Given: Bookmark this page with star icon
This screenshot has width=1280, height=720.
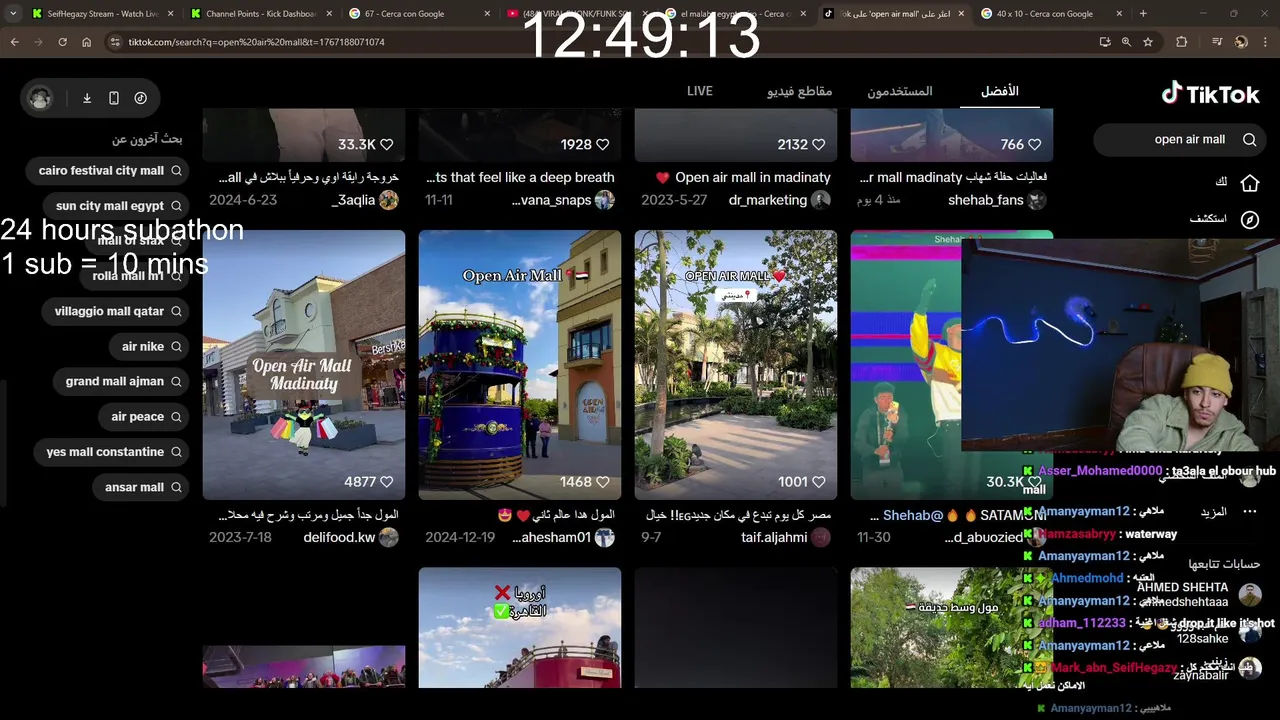Looking at the screenshot, I should point(1148,42).
